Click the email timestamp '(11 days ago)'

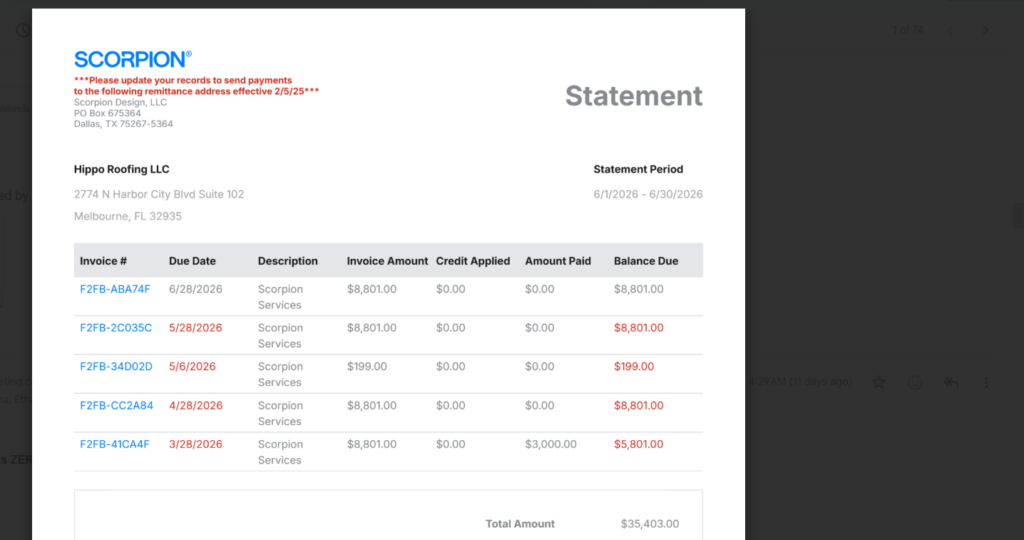[820, 381]
